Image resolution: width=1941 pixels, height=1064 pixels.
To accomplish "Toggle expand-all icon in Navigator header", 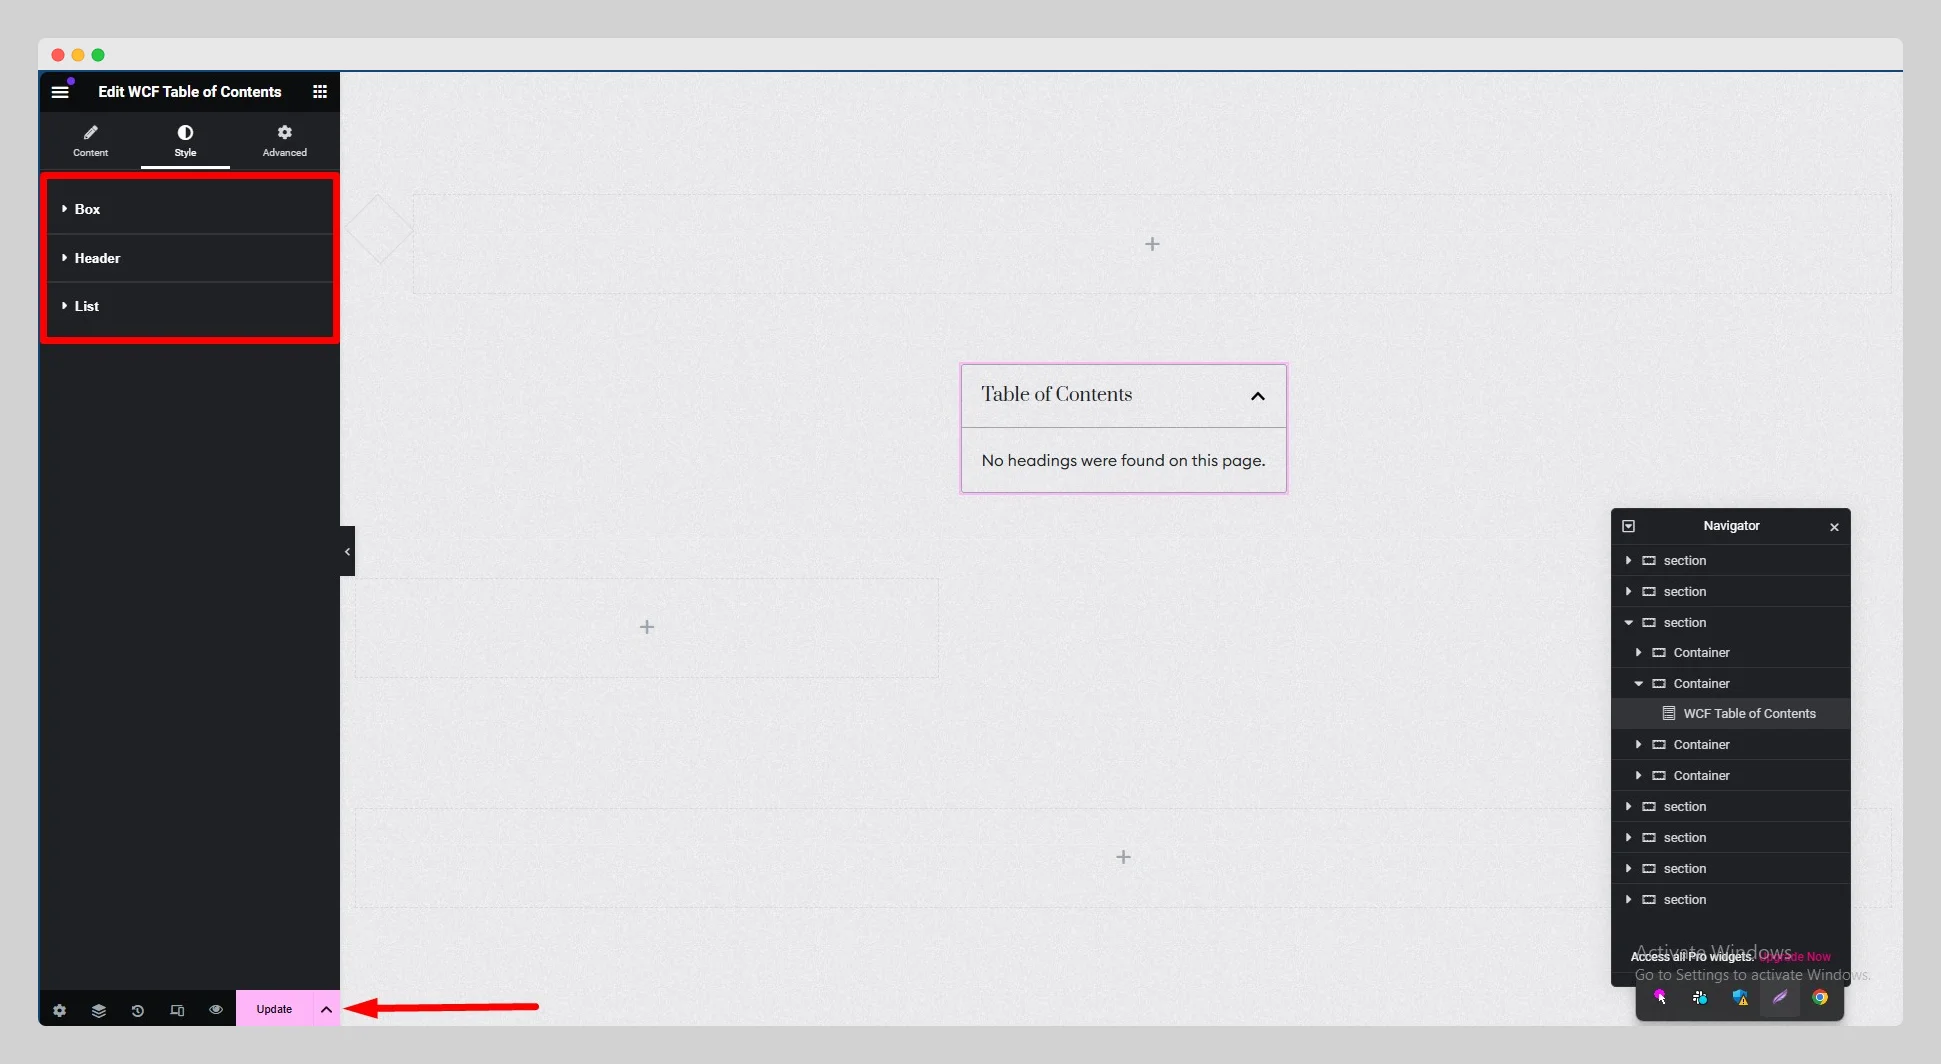I will tap(1628, 526).
